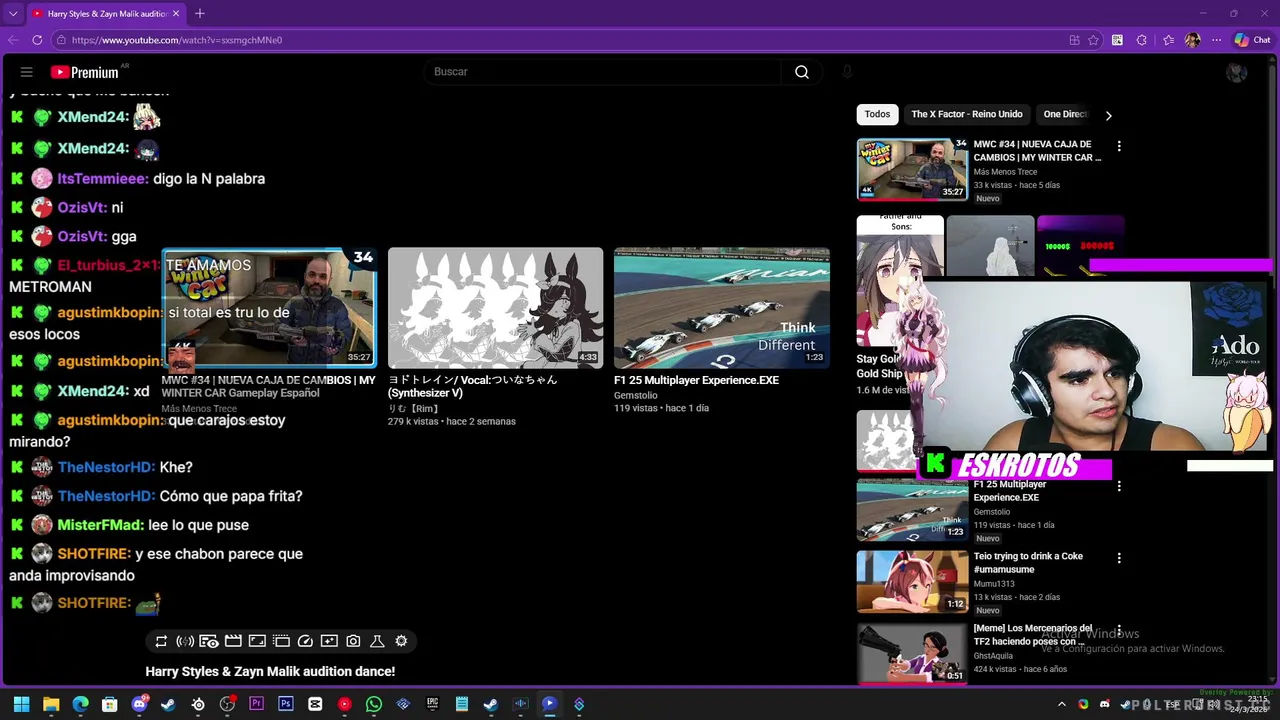Screen dimensions: 1280x720
Task: Toggle the eye visibility panel icon
Action: [209, 641]
